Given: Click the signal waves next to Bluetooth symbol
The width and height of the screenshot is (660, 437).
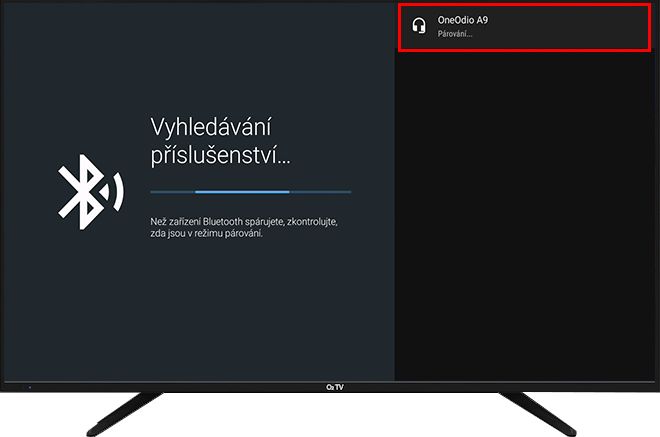Looking at the screenshot, I should (x=116, y=190).
